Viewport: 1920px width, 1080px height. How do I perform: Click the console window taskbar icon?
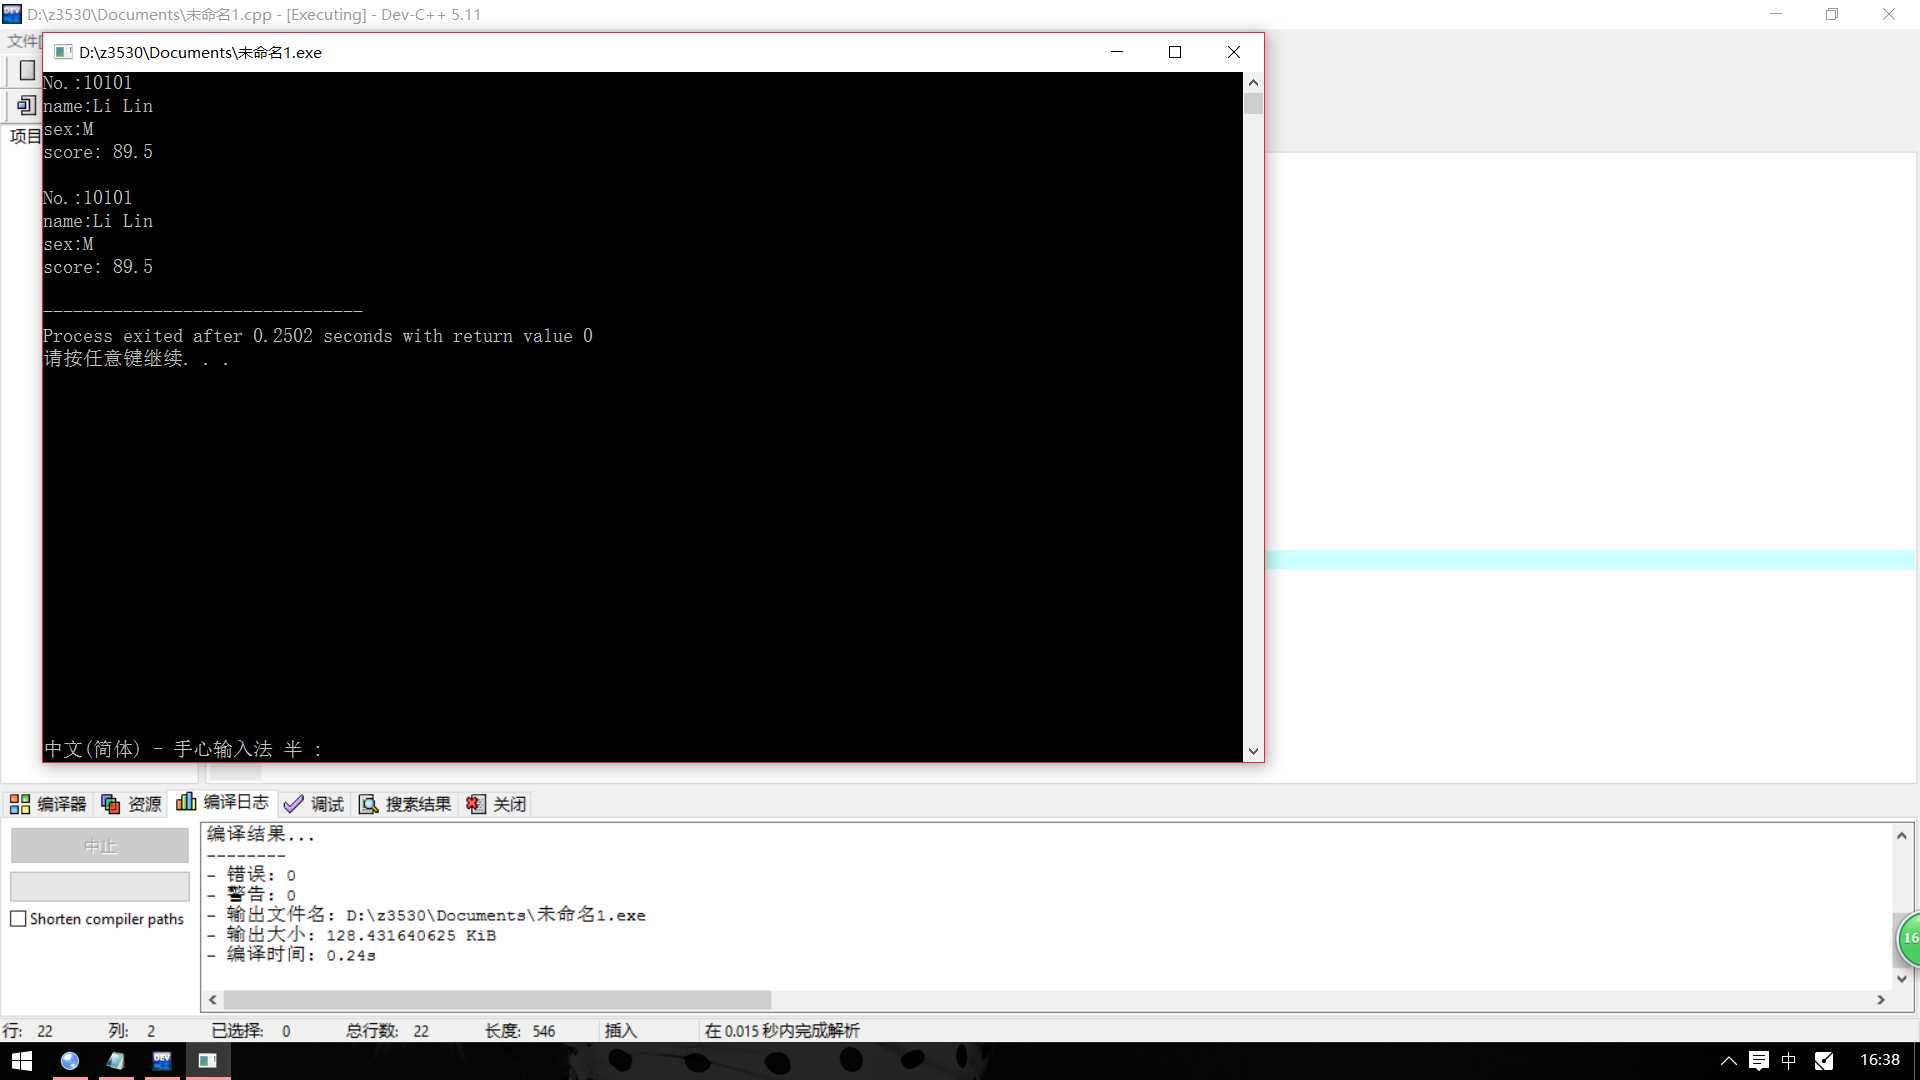(x=208, y=1061)
